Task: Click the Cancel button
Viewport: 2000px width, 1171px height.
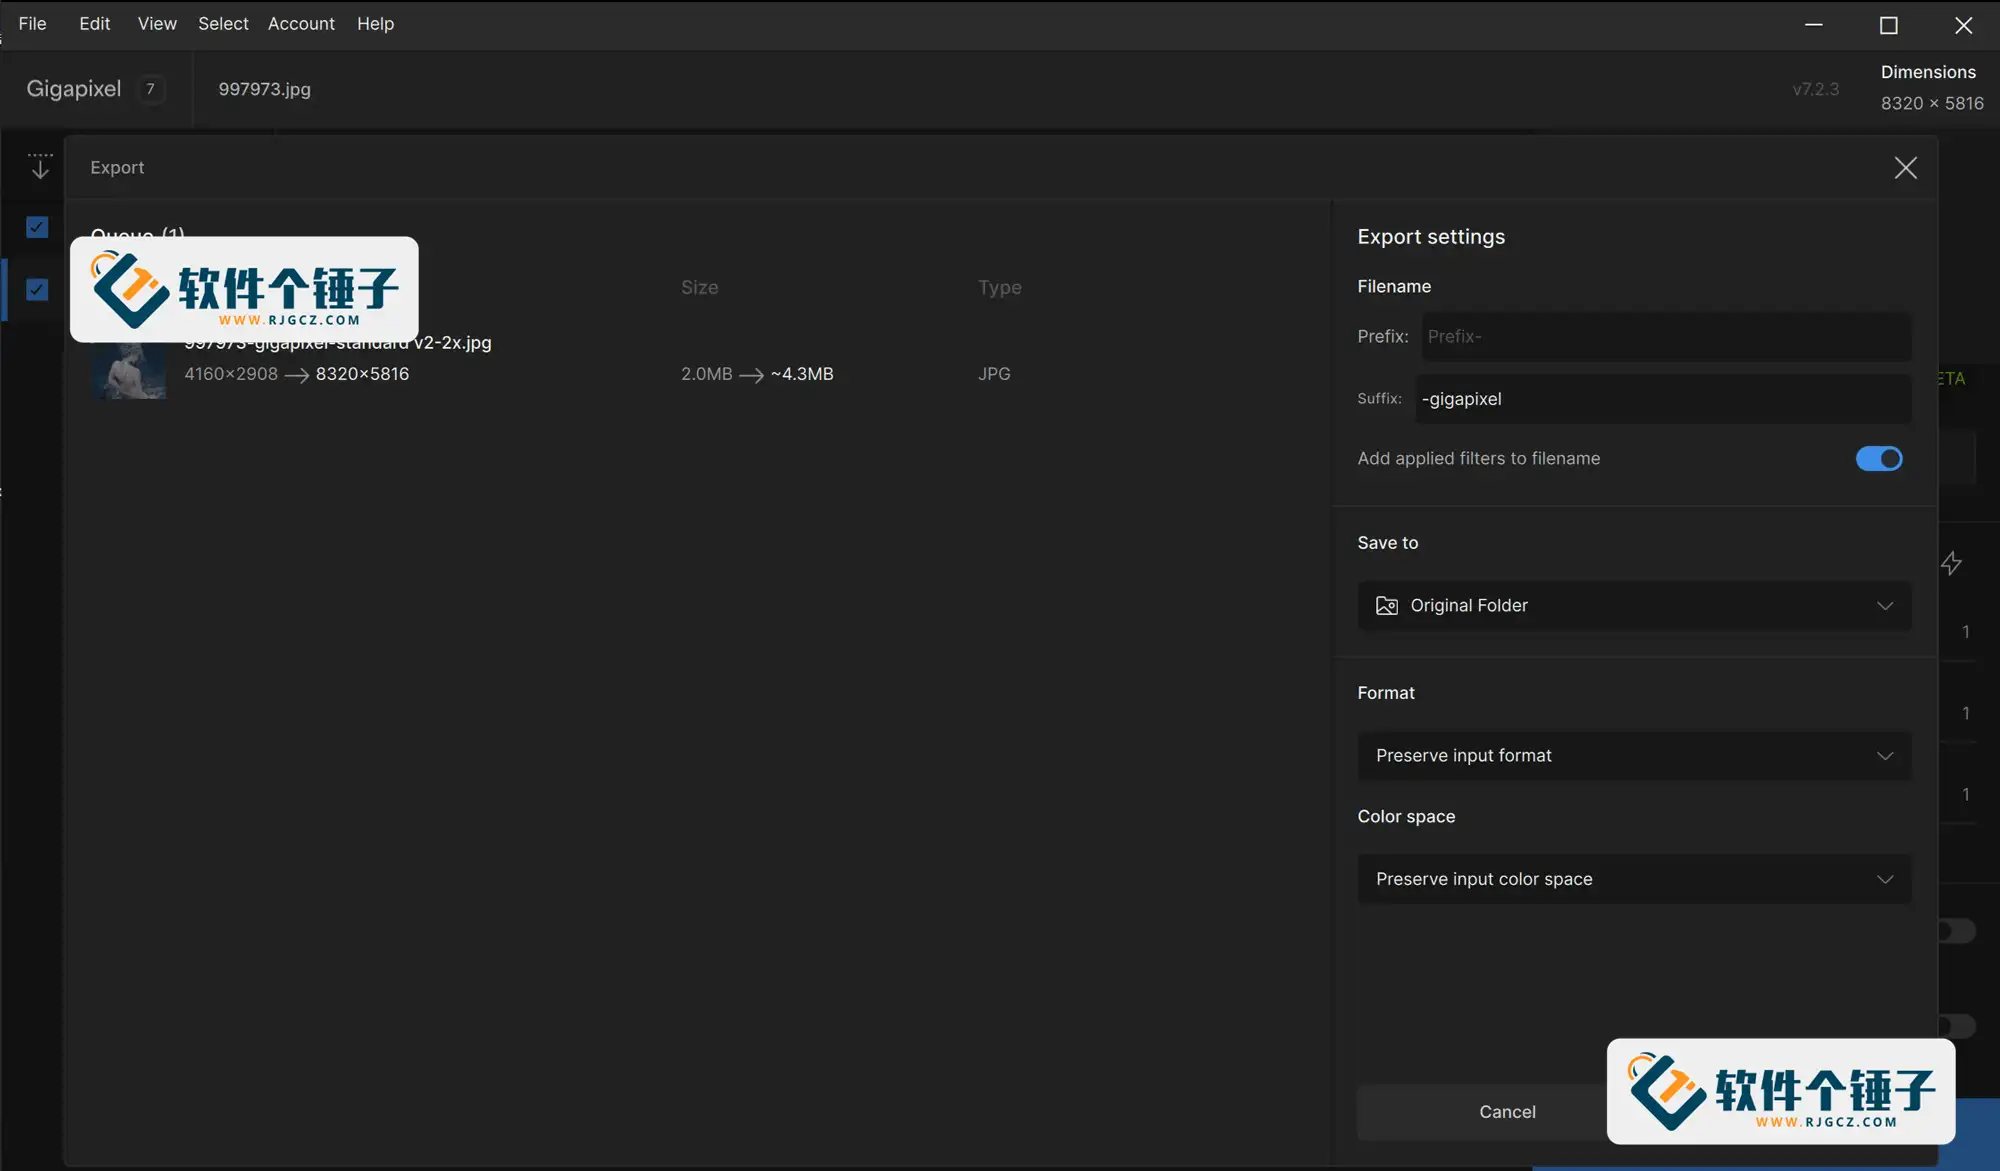Action: pyautogui.click(x=1507, y=1112)
